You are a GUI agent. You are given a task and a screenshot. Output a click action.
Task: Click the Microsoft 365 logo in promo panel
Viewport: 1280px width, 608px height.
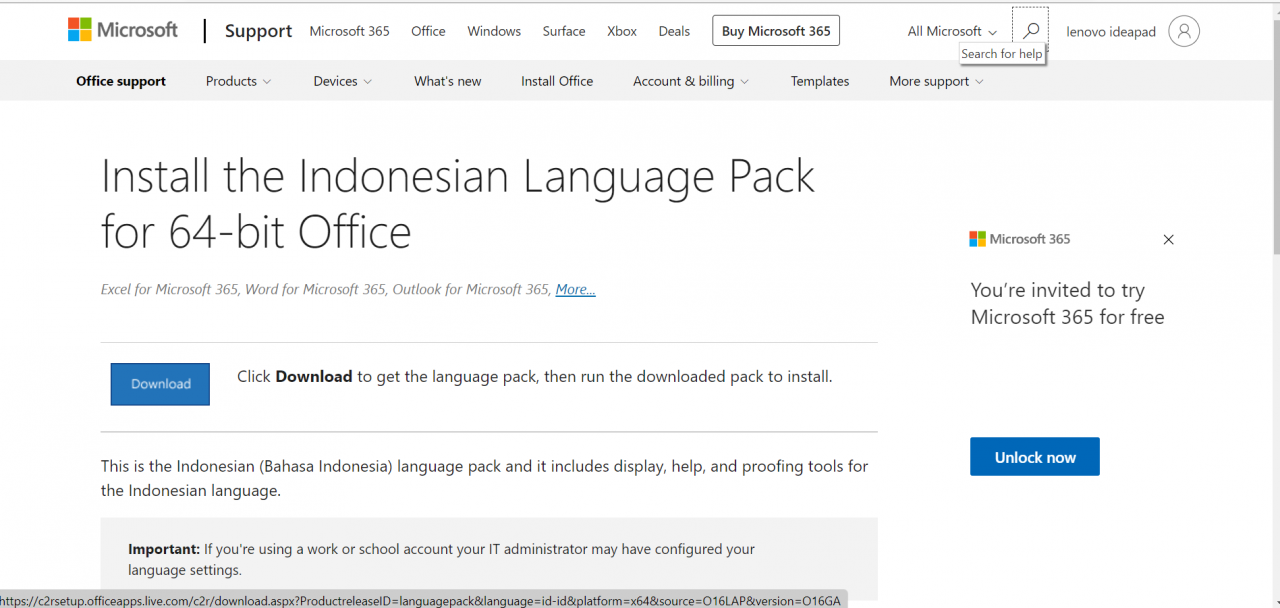(1020, 239)
